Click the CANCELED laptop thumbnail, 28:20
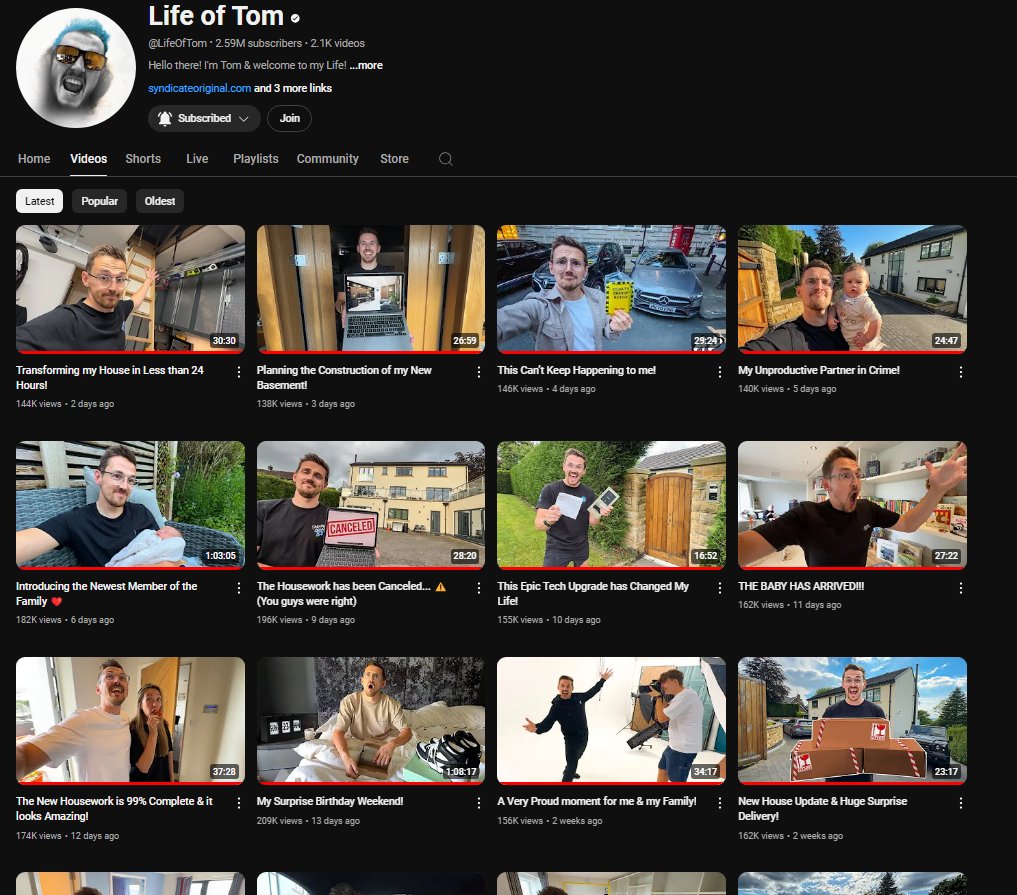The width and height of the screenshot is (1017, 895). 370,505
